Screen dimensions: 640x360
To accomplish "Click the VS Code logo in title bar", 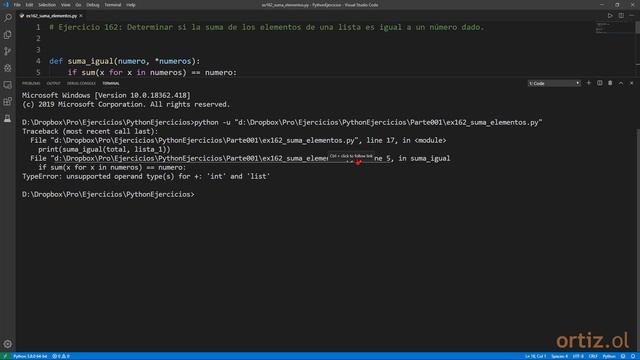I will 5,5.
